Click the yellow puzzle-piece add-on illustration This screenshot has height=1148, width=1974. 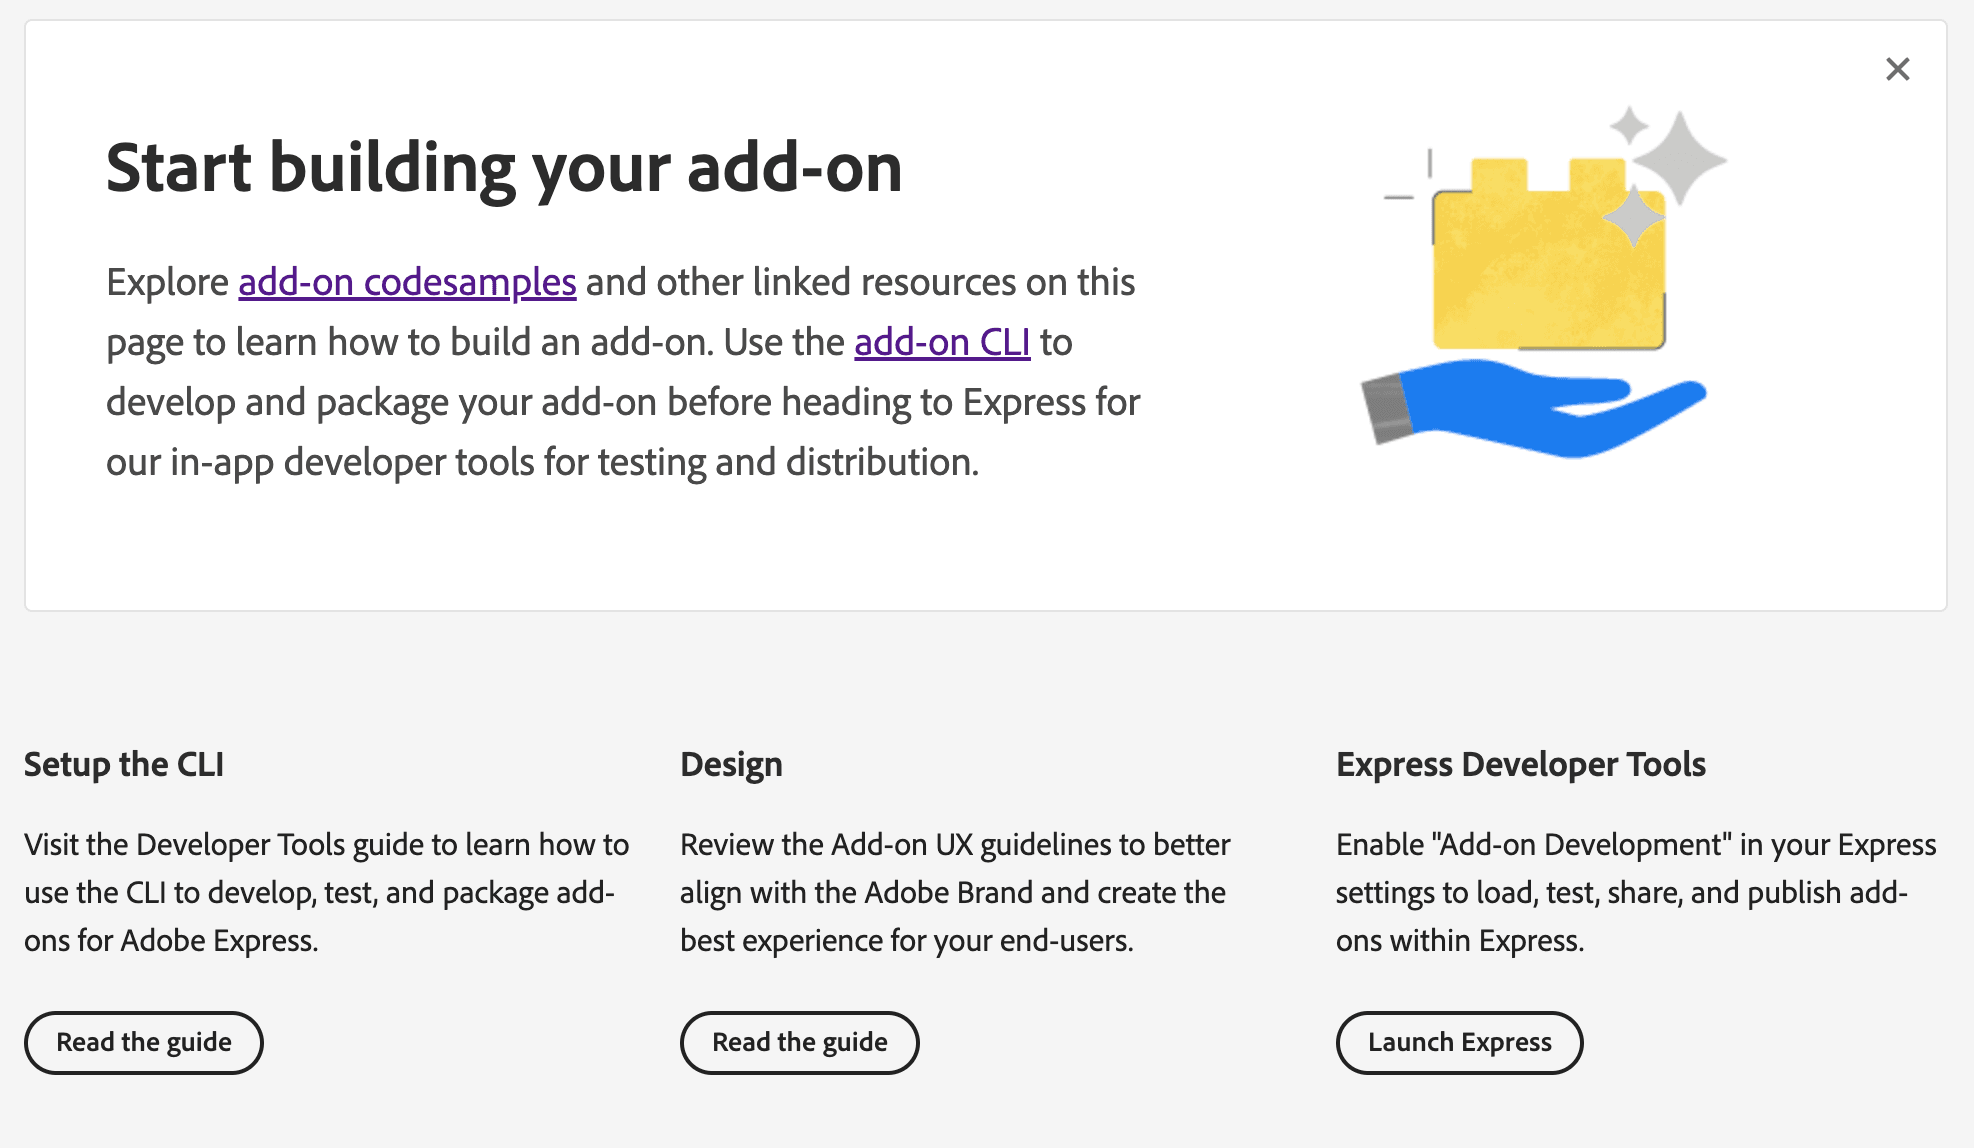(1551, 270)
